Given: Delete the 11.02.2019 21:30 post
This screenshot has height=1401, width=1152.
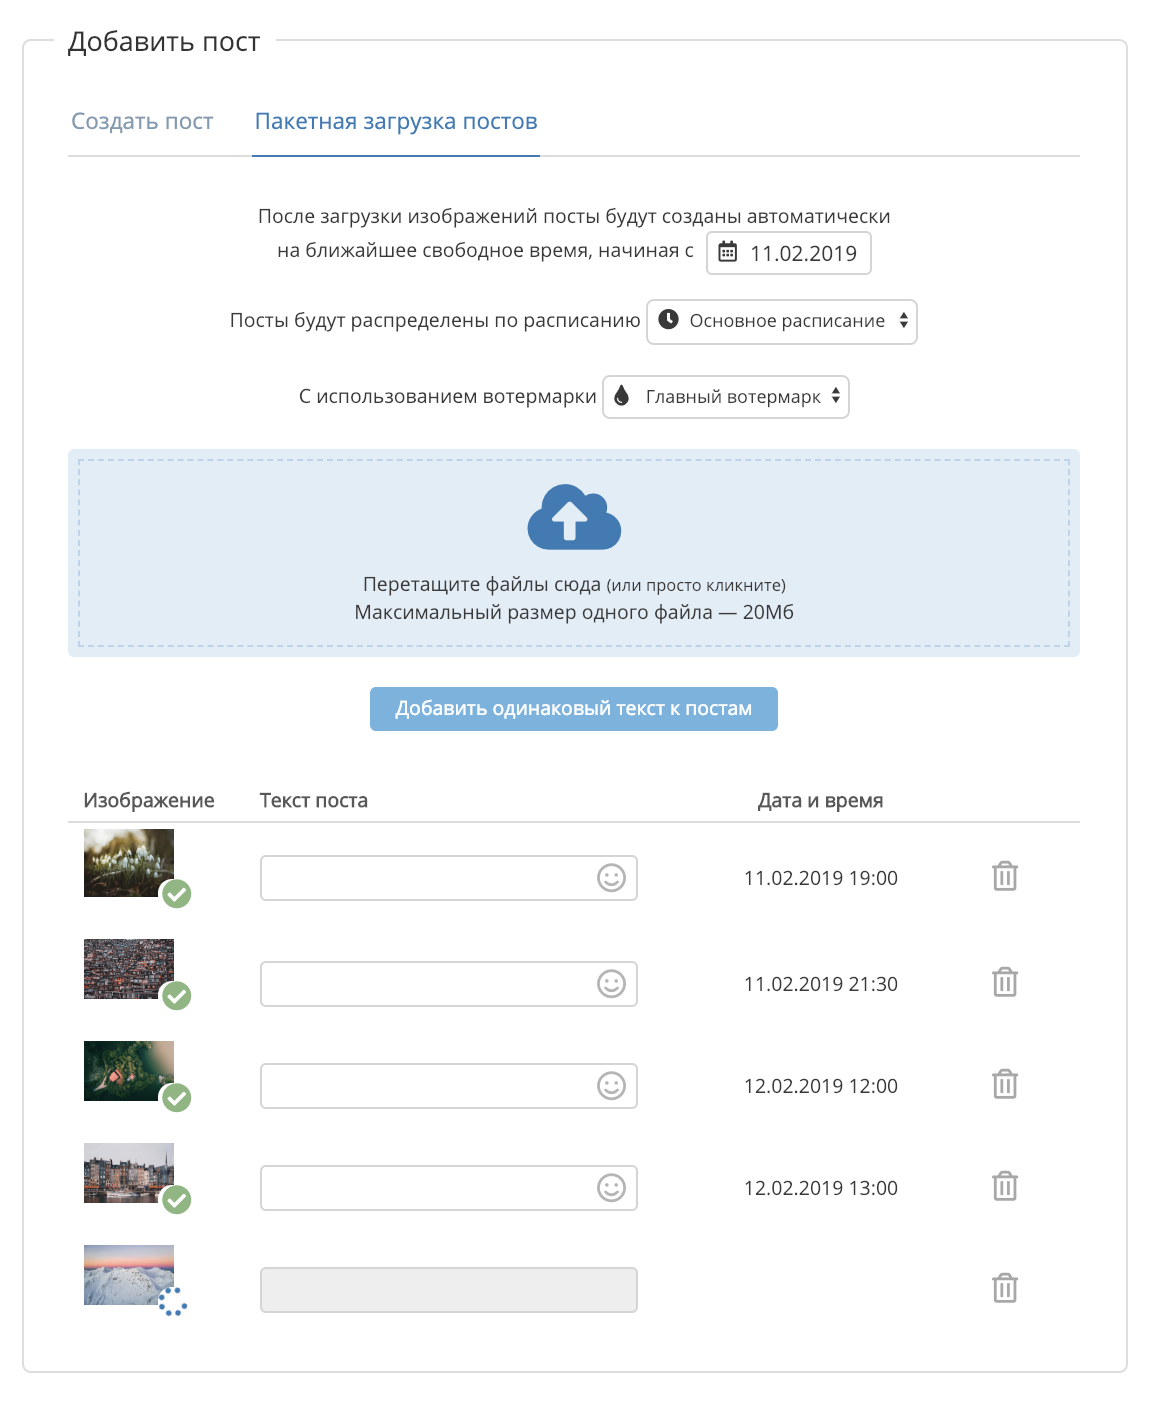Looking at the screenshot, I should 1005,982.
